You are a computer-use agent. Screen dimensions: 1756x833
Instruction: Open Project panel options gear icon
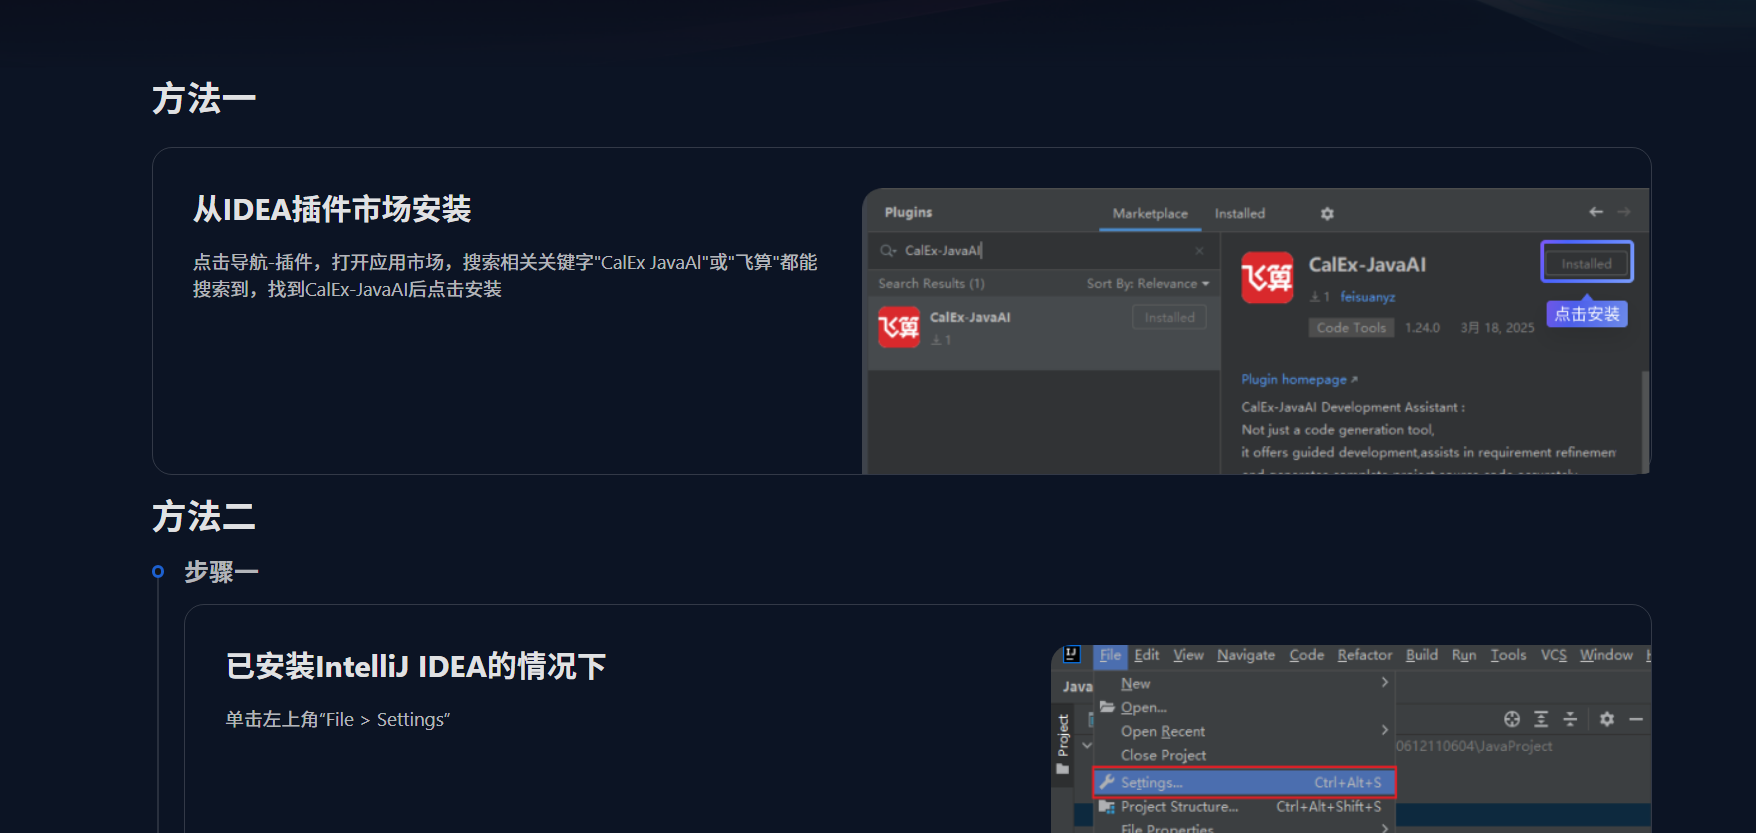pyautogui.click(x=1607, y=719)
